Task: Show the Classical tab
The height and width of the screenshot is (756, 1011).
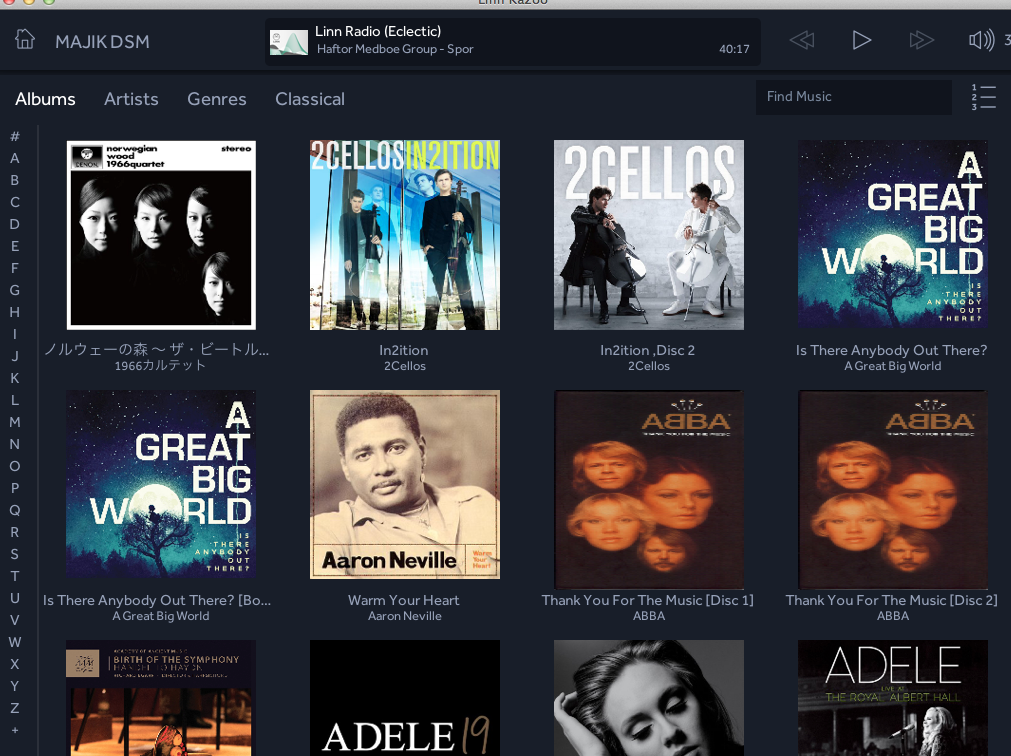Action: click(x=310, y=99)
